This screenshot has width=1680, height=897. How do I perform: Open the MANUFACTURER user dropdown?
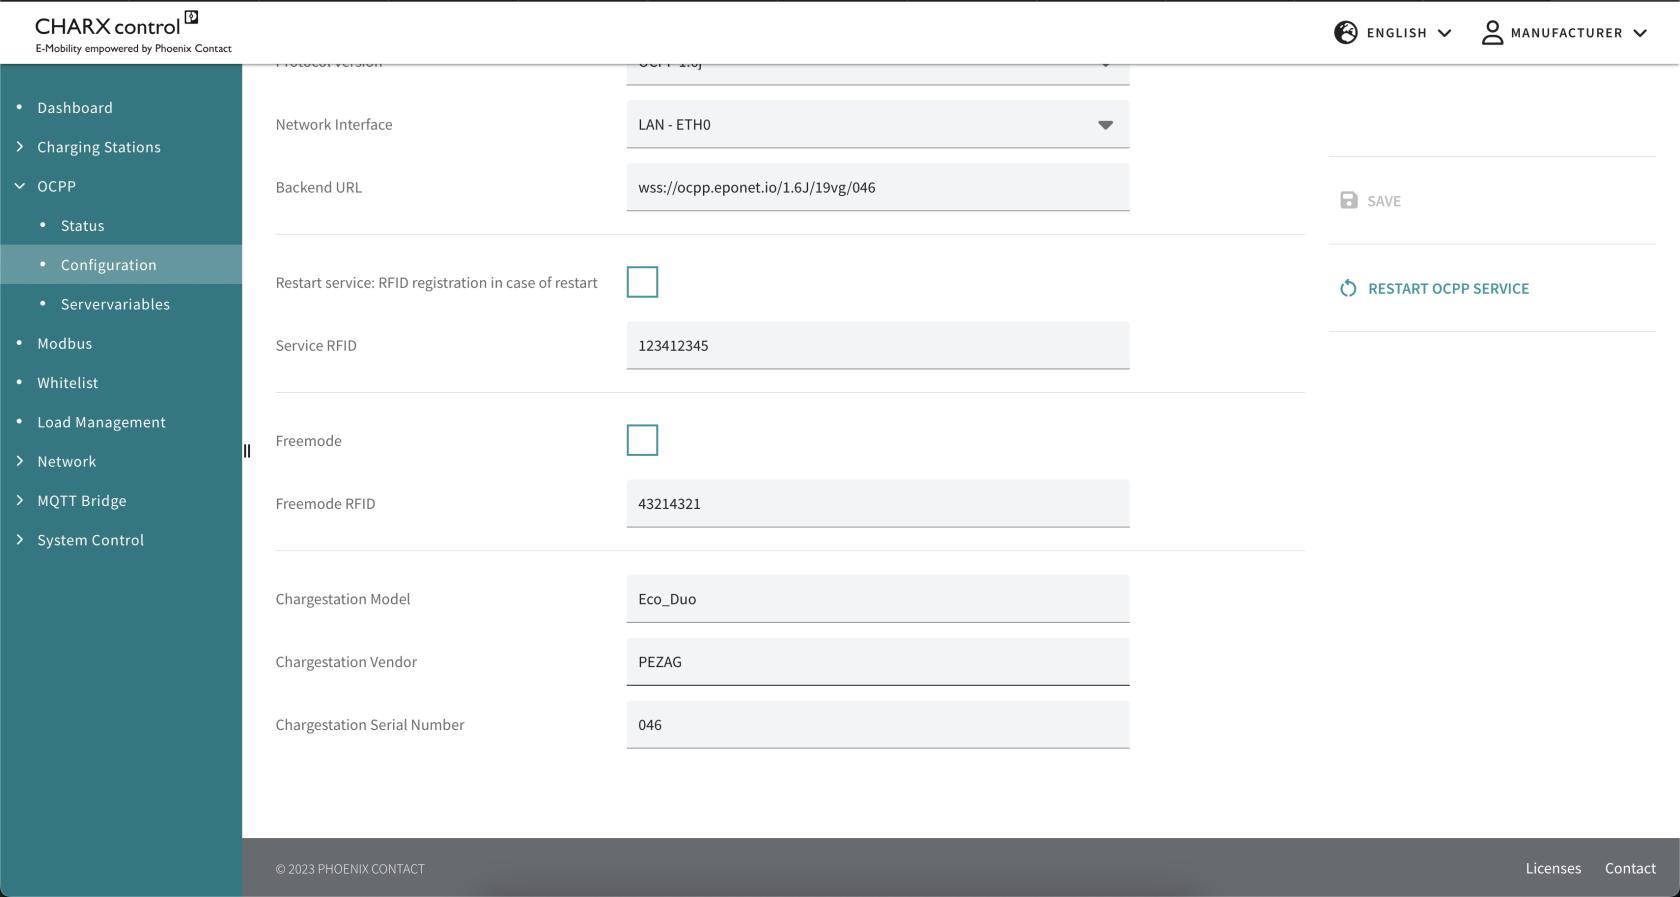coord(1565,33)
